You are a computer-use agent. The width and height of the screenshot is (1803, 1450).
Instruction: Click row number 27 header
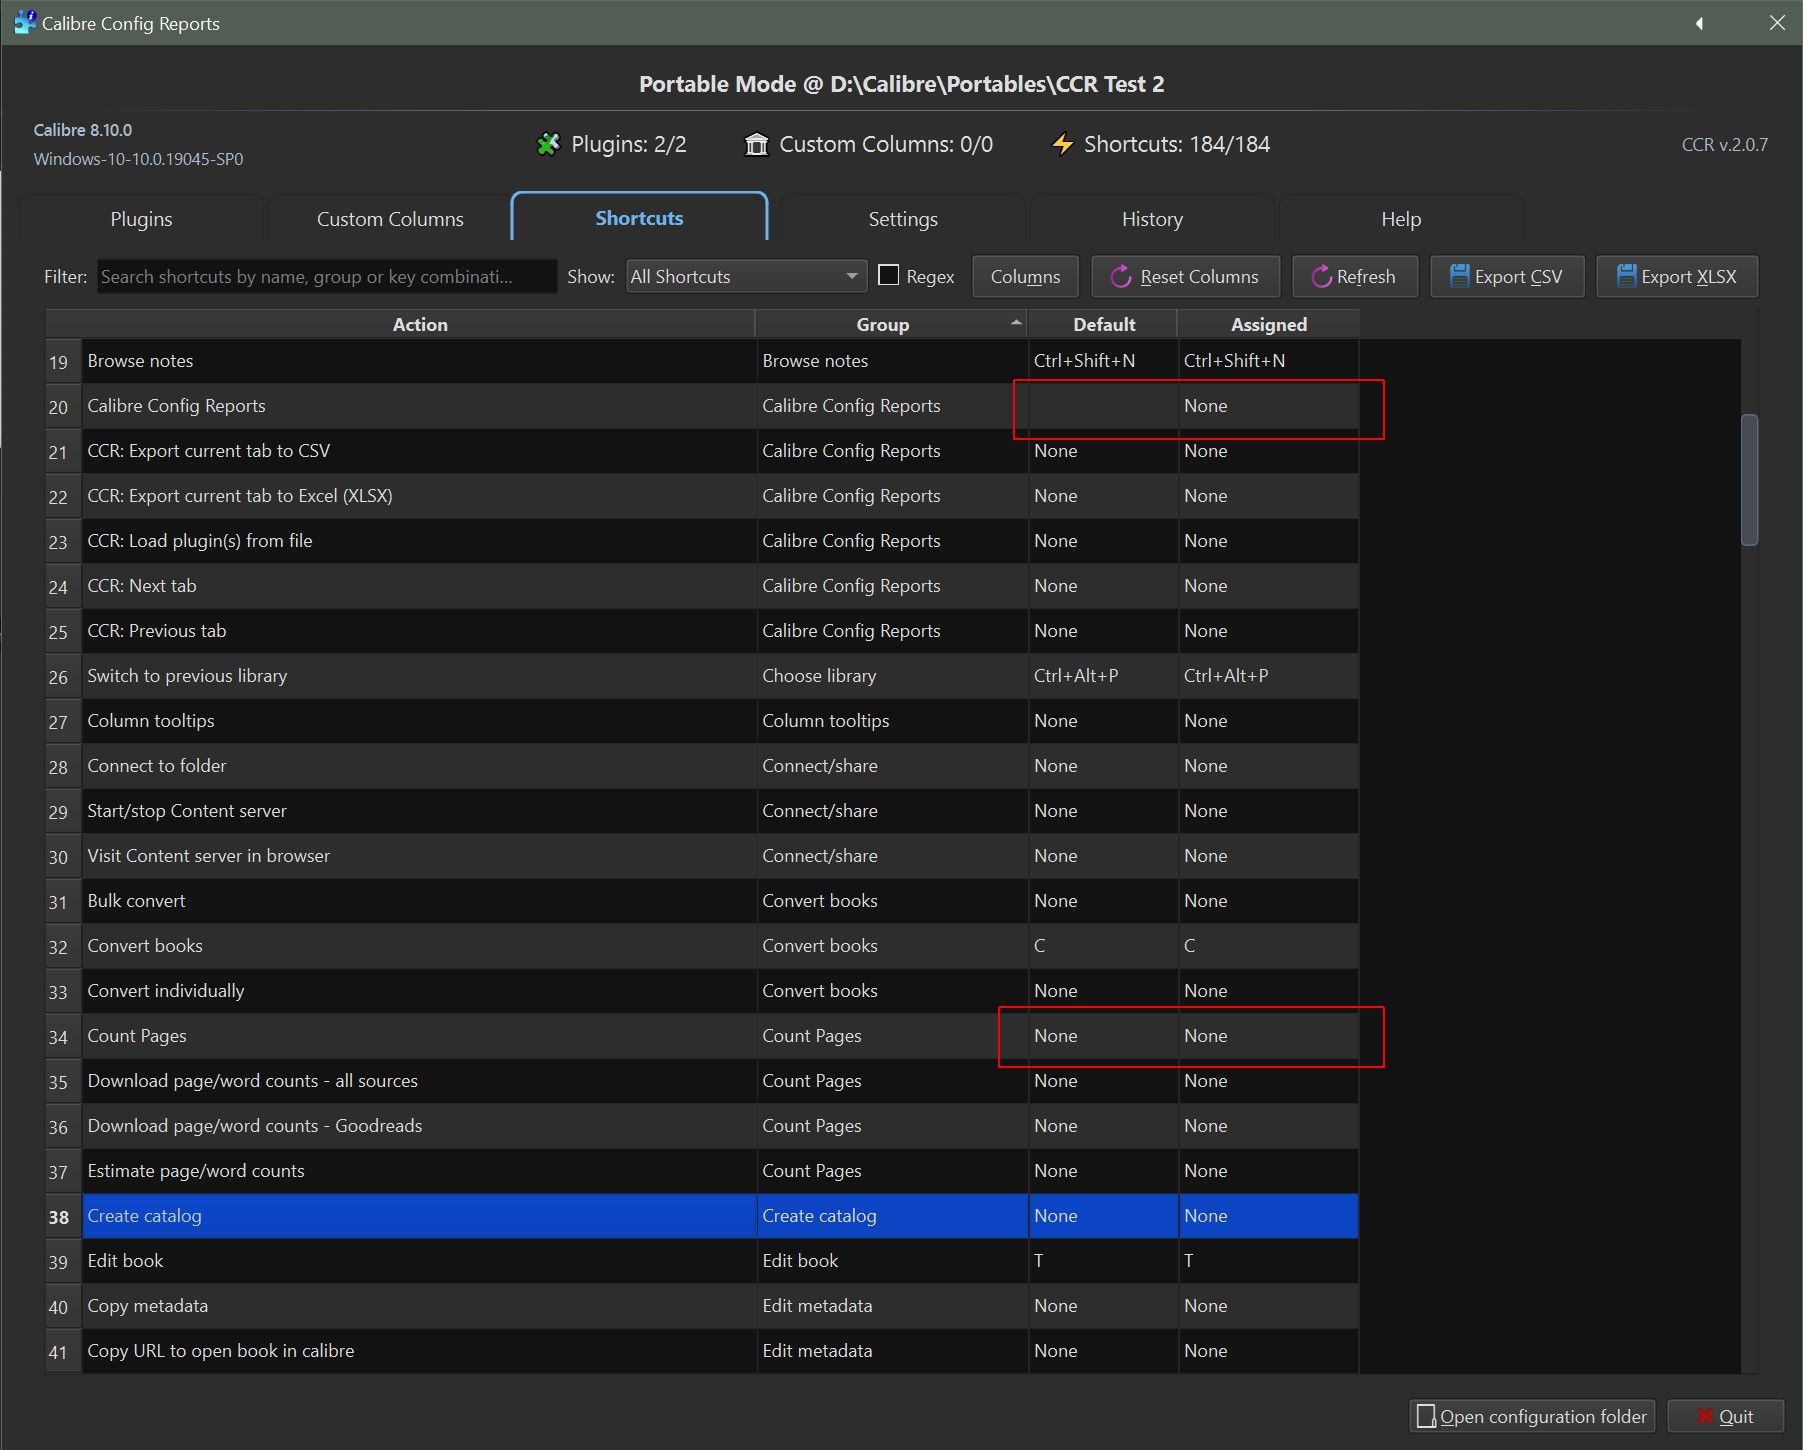point(63,721)
